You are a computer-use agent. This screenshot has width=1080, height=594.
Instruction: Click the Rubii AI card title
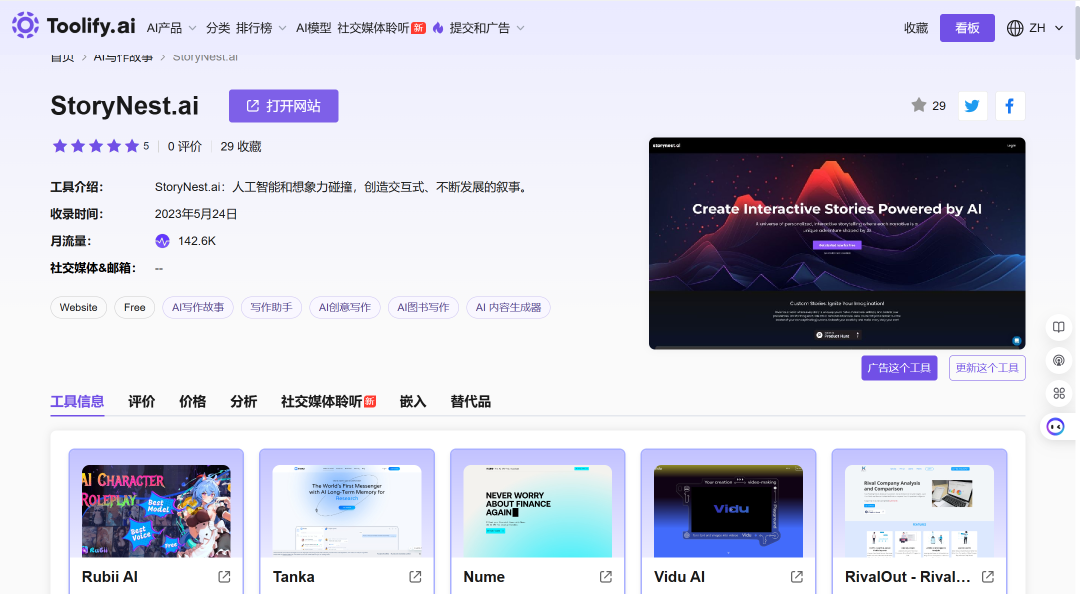point(110,577)
